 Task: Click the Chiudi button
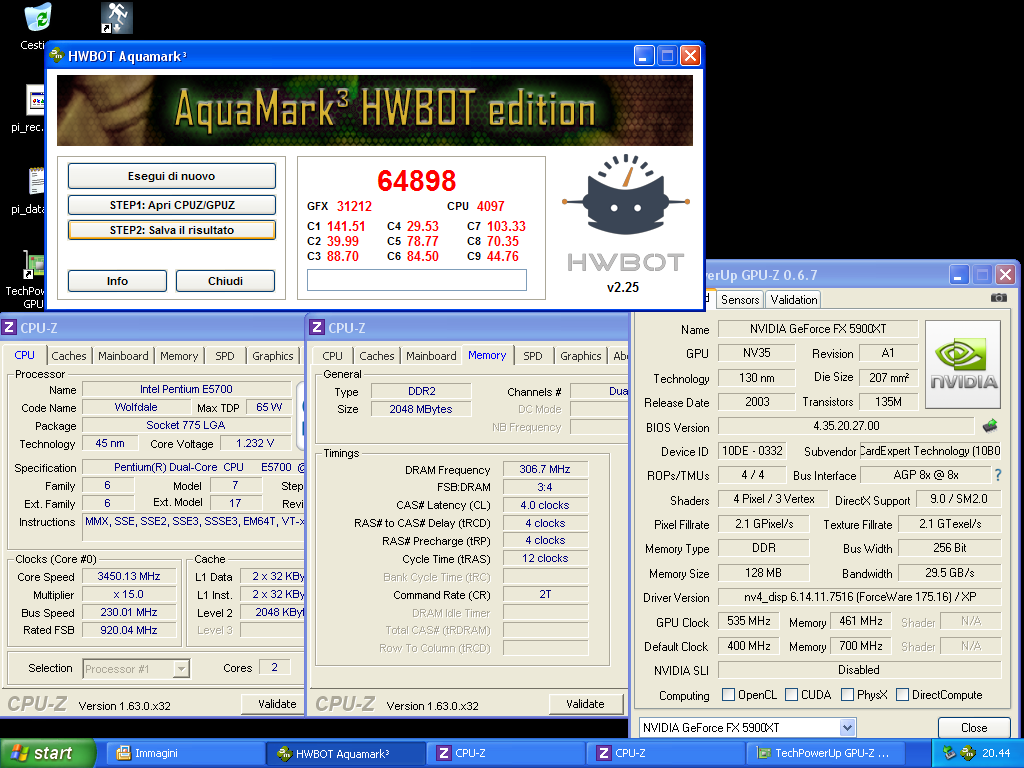click(x=225, y=281)
